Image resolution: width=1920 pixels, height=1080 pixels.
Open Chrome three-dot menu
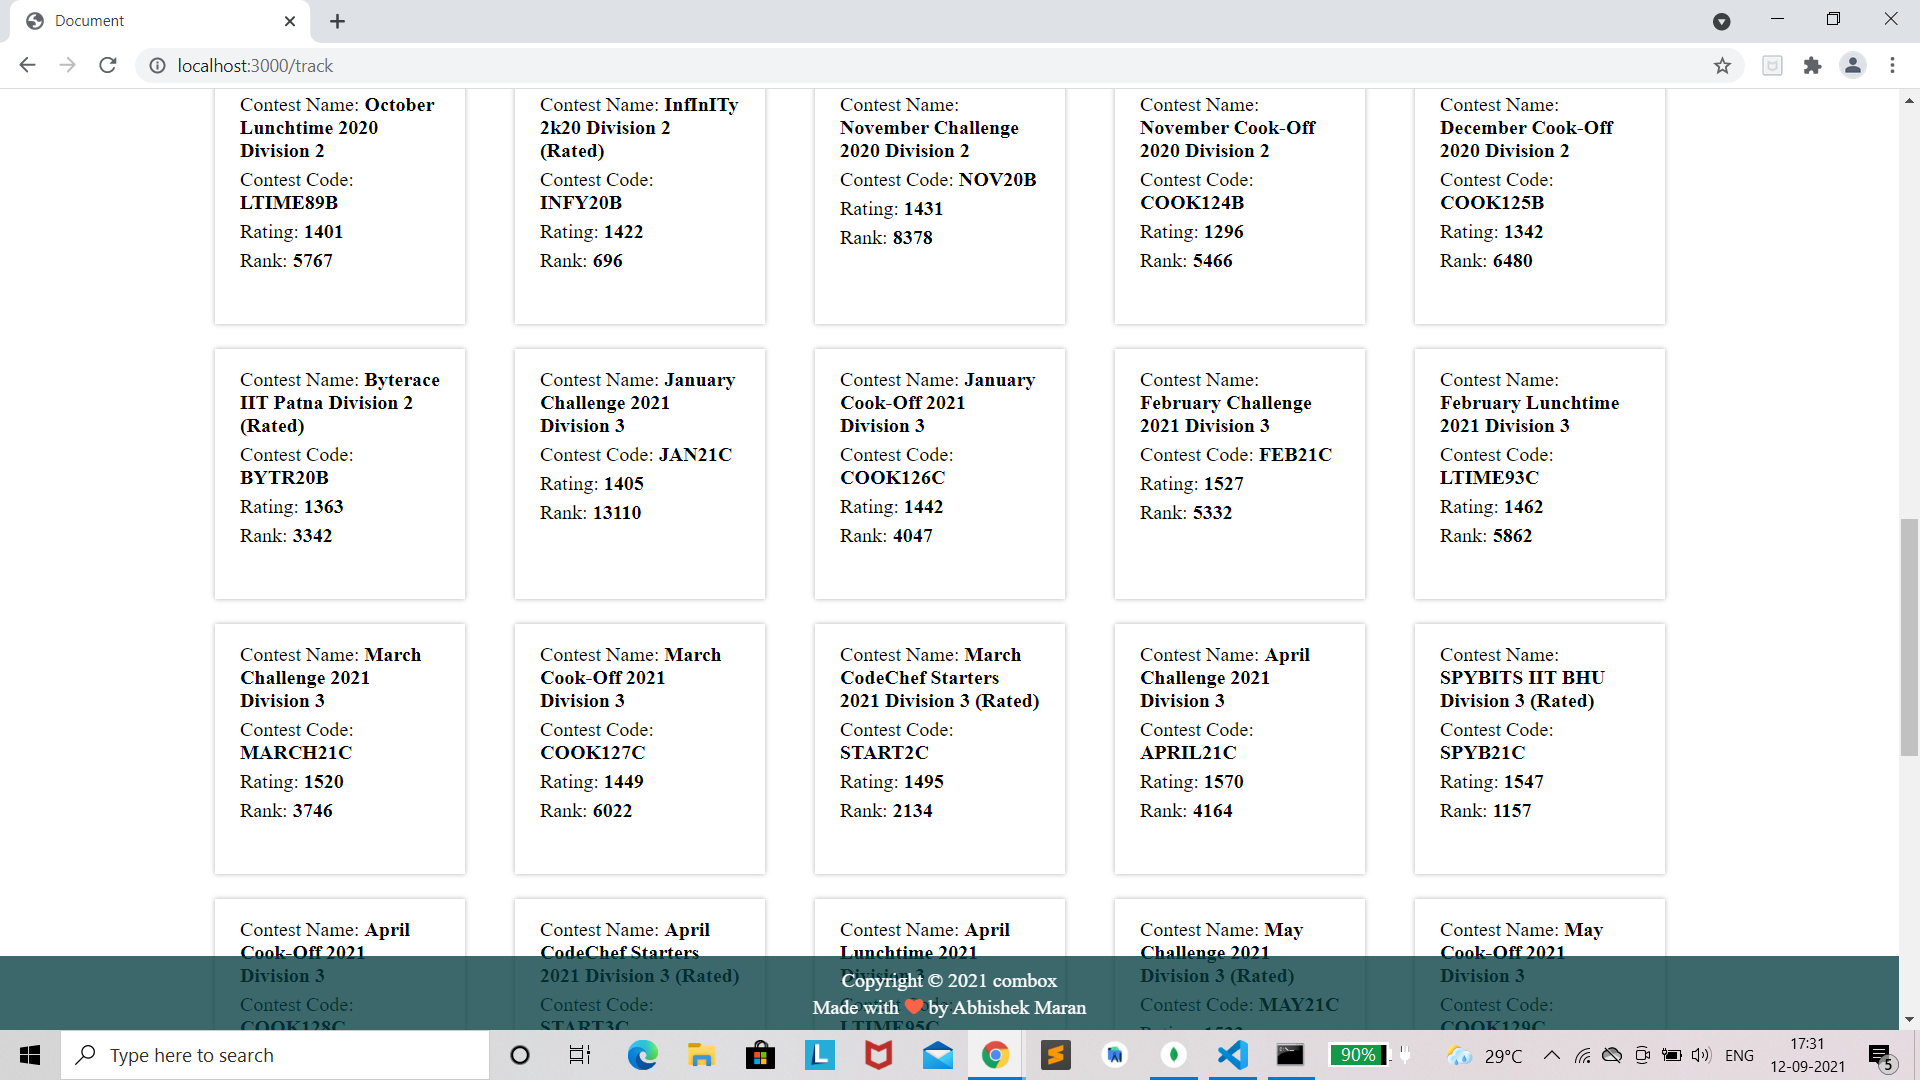[1892, 65]
